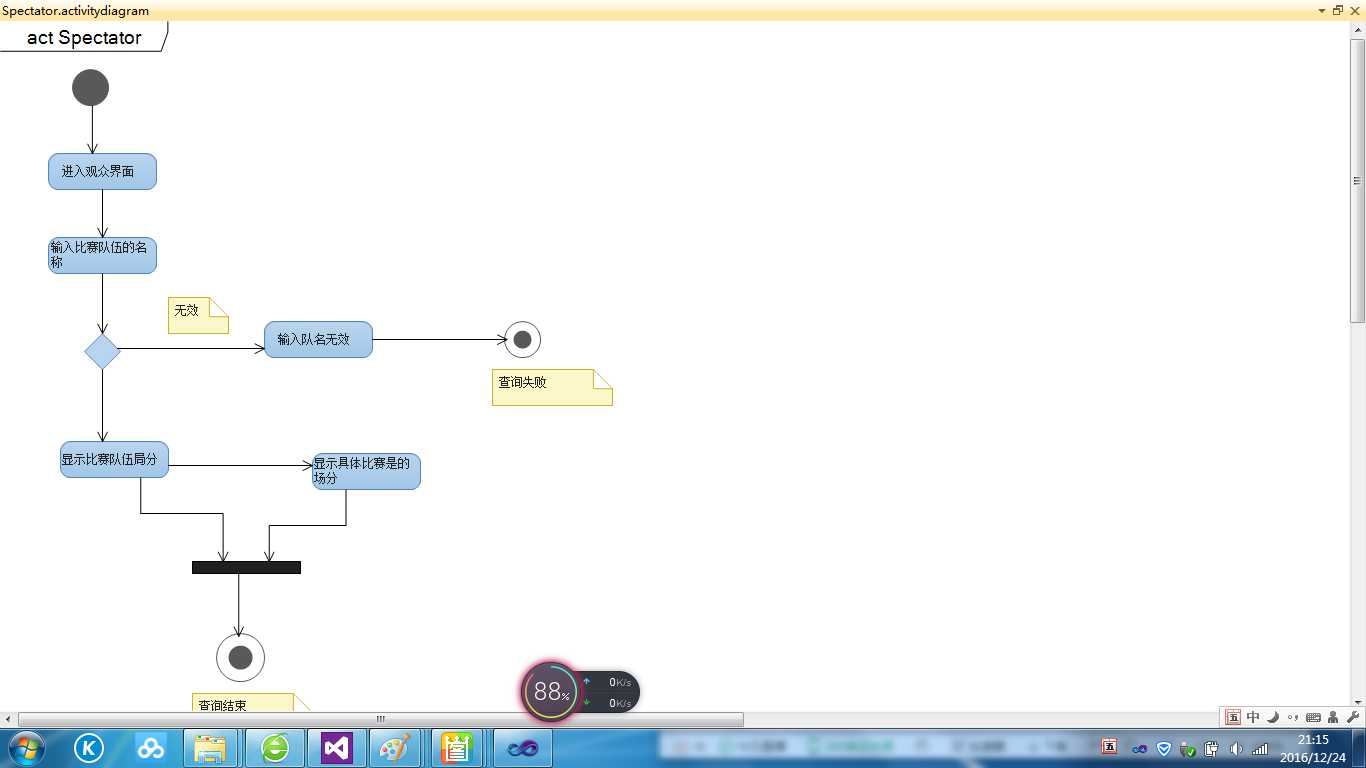Click the infinity icon in system tray

coord(1139,748)
